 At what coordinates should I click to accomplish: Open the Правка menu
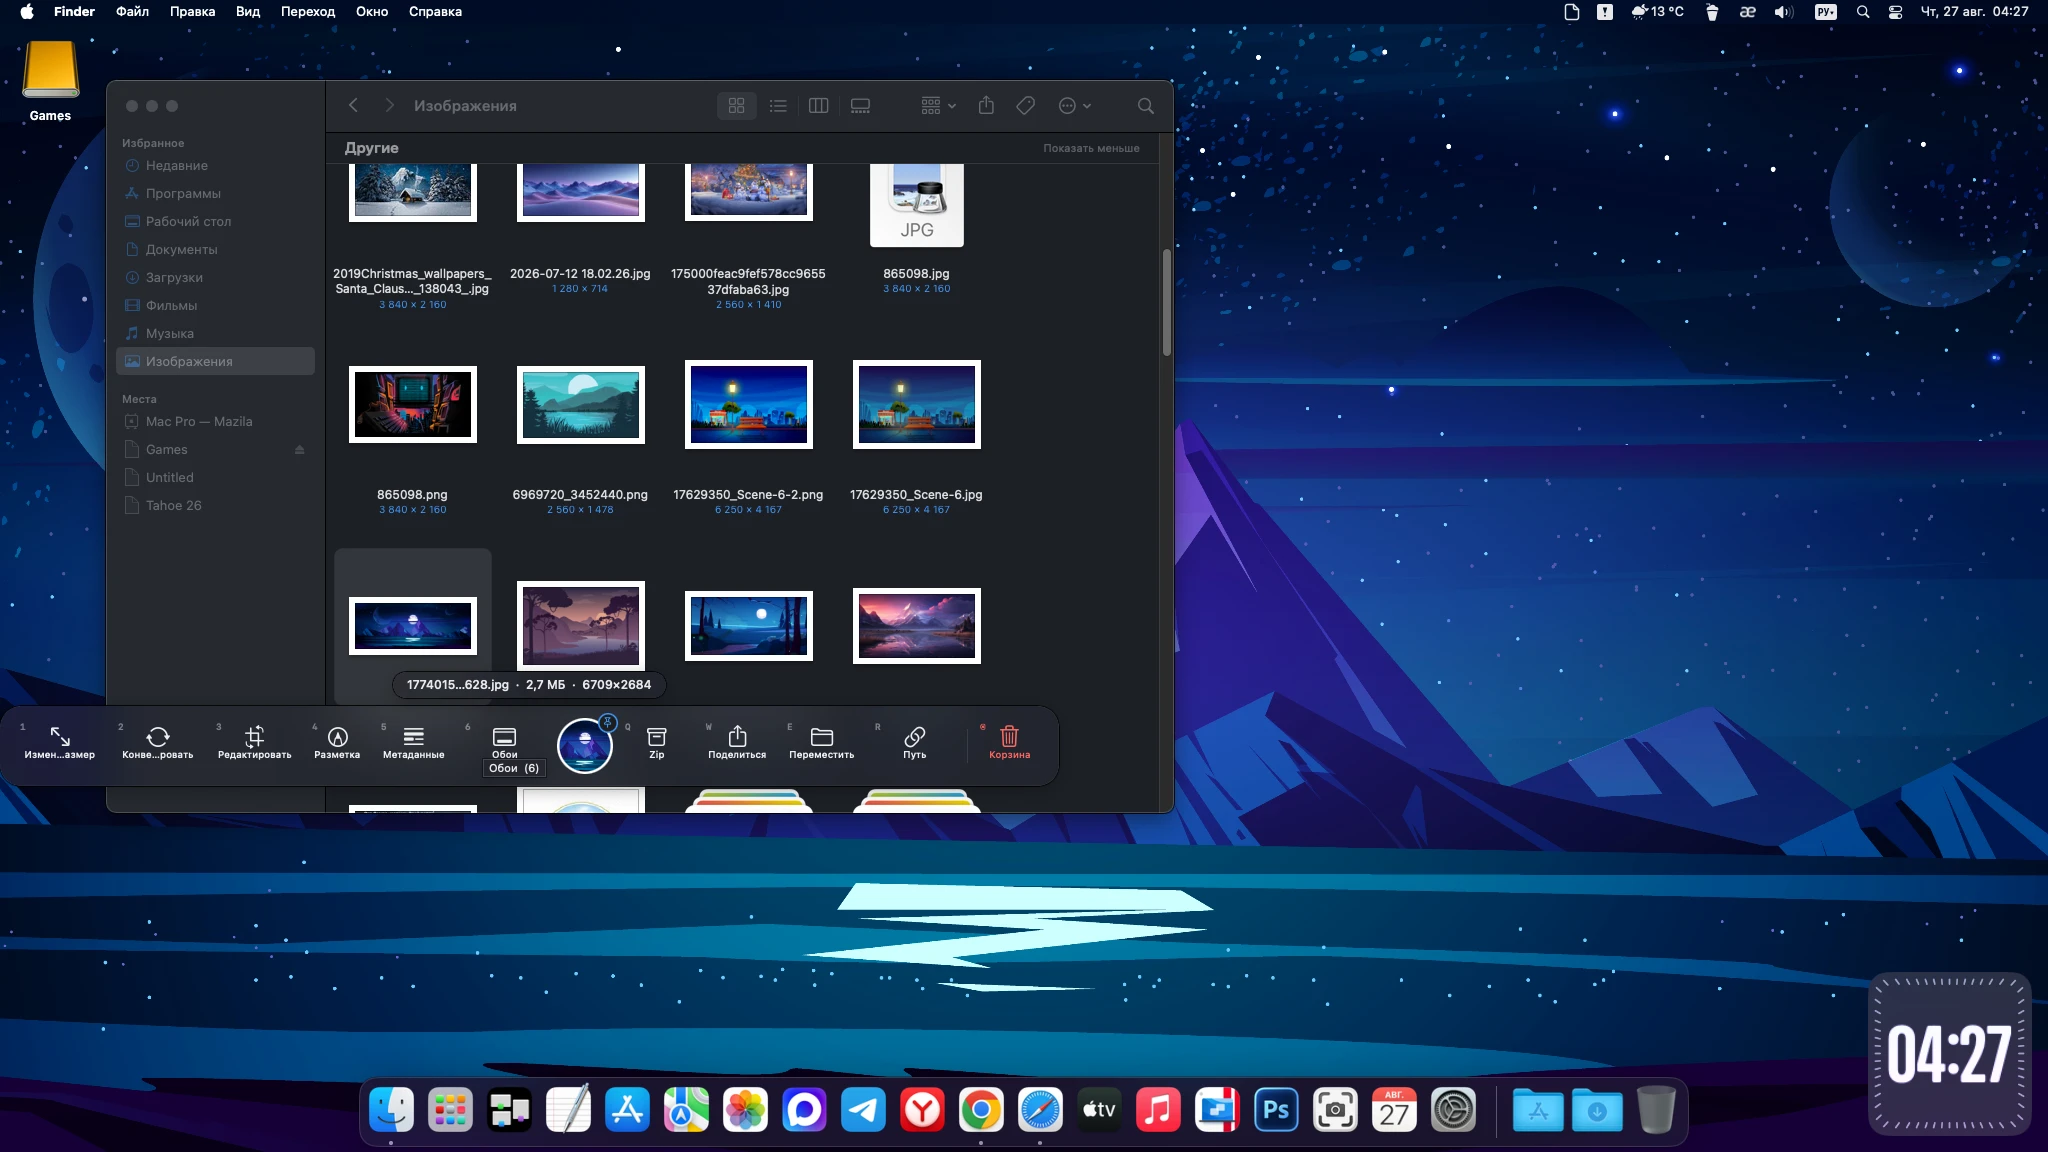click(x=192, y=12)
